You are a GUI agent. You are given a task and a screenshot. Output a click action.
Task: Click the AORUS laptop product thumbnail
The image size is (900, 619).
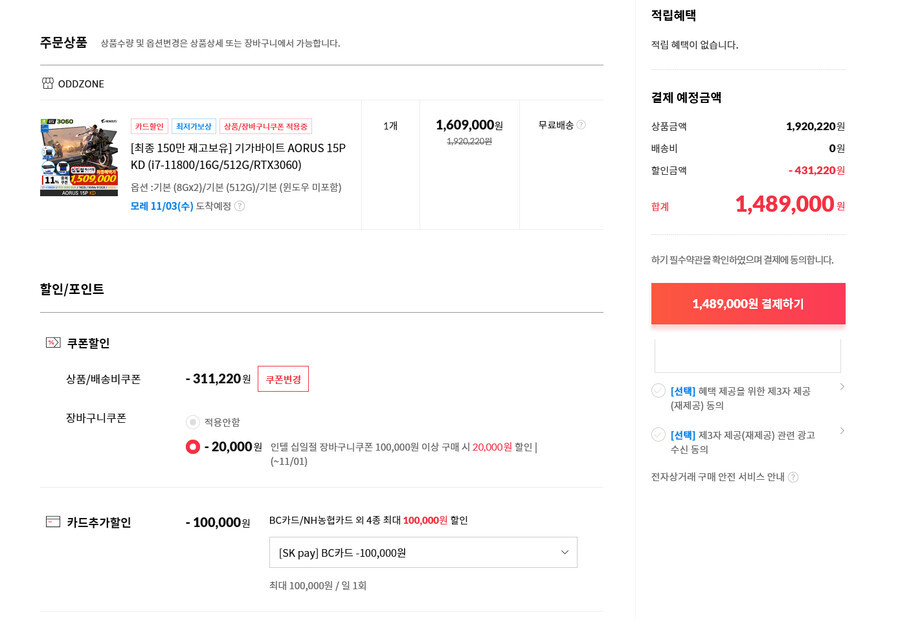click(79, 157)
